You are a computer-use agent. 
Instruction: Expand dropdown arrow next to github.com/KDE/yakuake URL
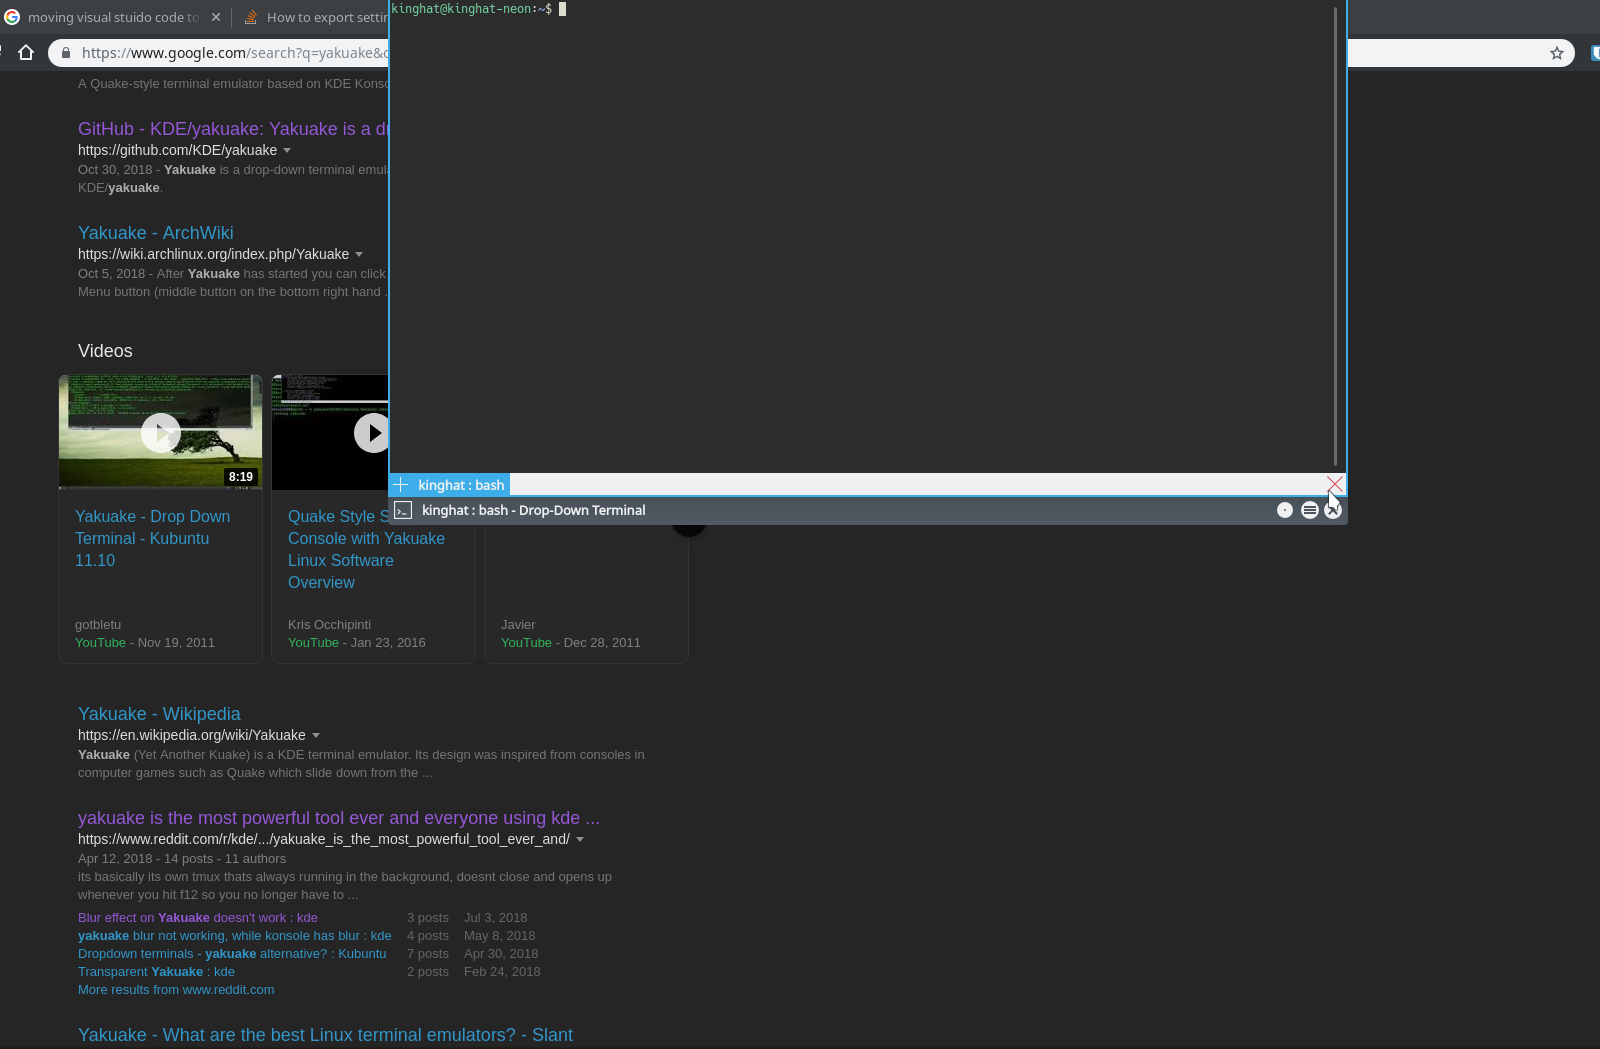(x=287, y=151)
